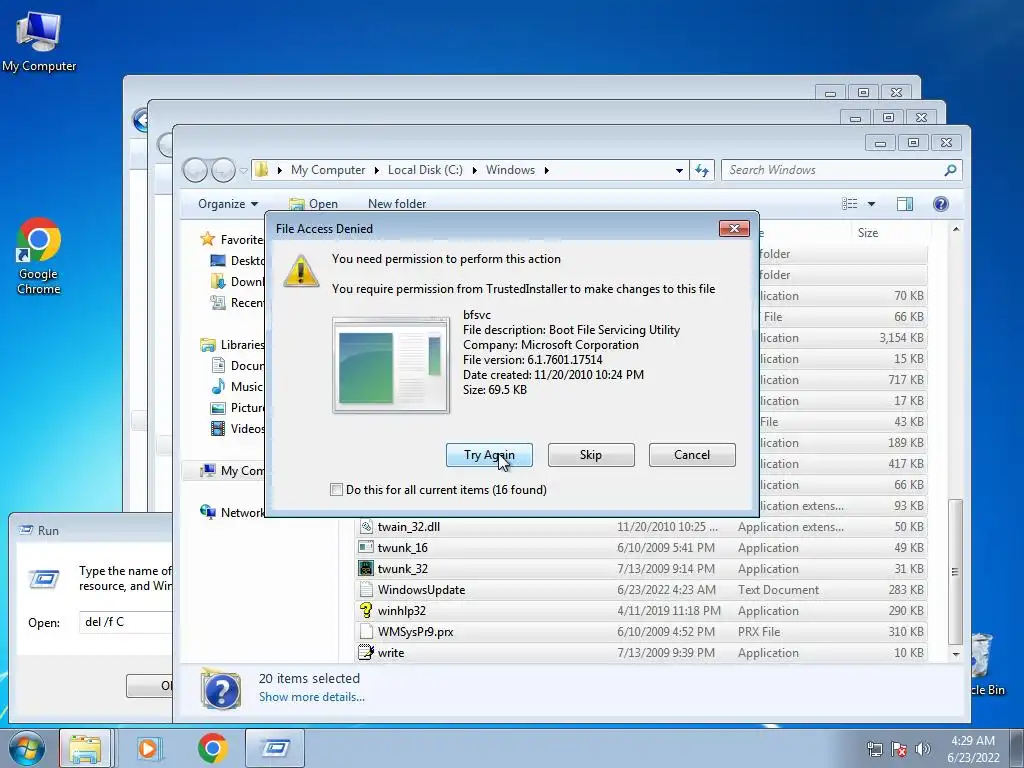The height and width of the screenshot is (768, 1024).
Task: Check 'Do this for all current items'
Action: point(336,490)
